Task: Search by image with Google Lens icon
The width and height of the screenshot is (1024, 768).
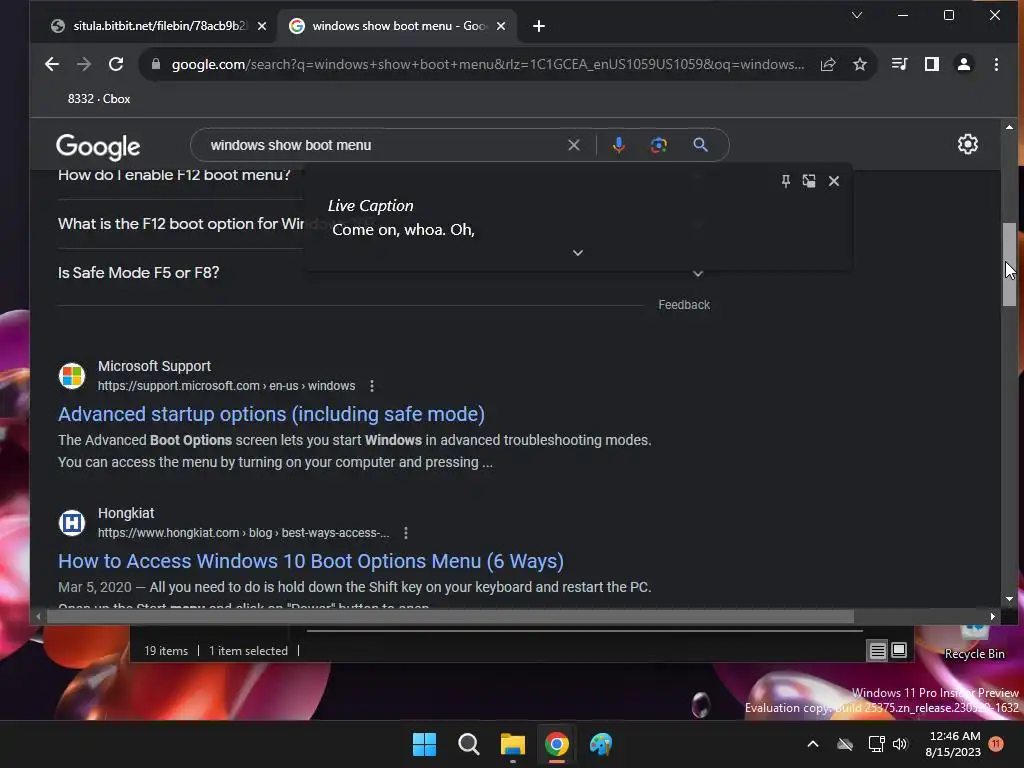Action: tap(659, 145)
